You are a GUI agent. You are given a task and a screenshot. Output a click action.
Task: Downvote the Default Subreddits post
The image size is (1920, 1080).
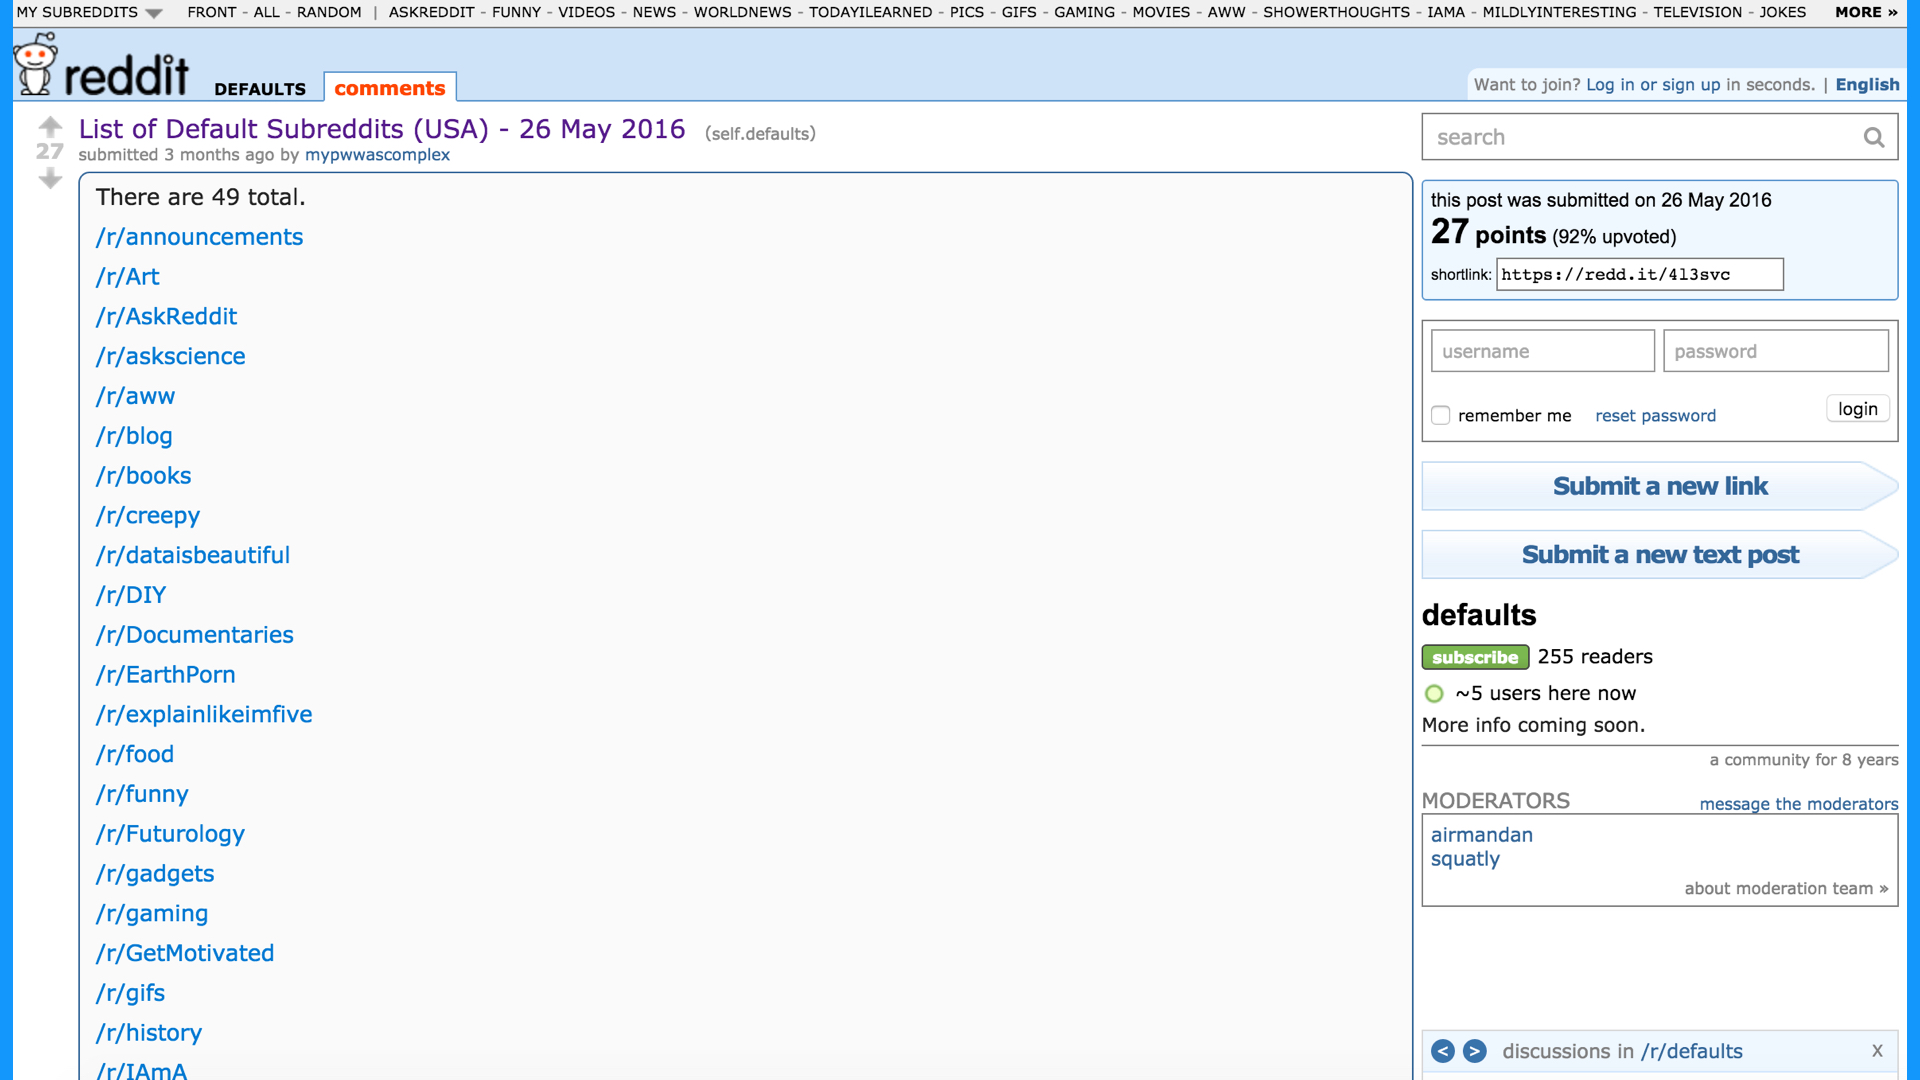click(50, 179)
